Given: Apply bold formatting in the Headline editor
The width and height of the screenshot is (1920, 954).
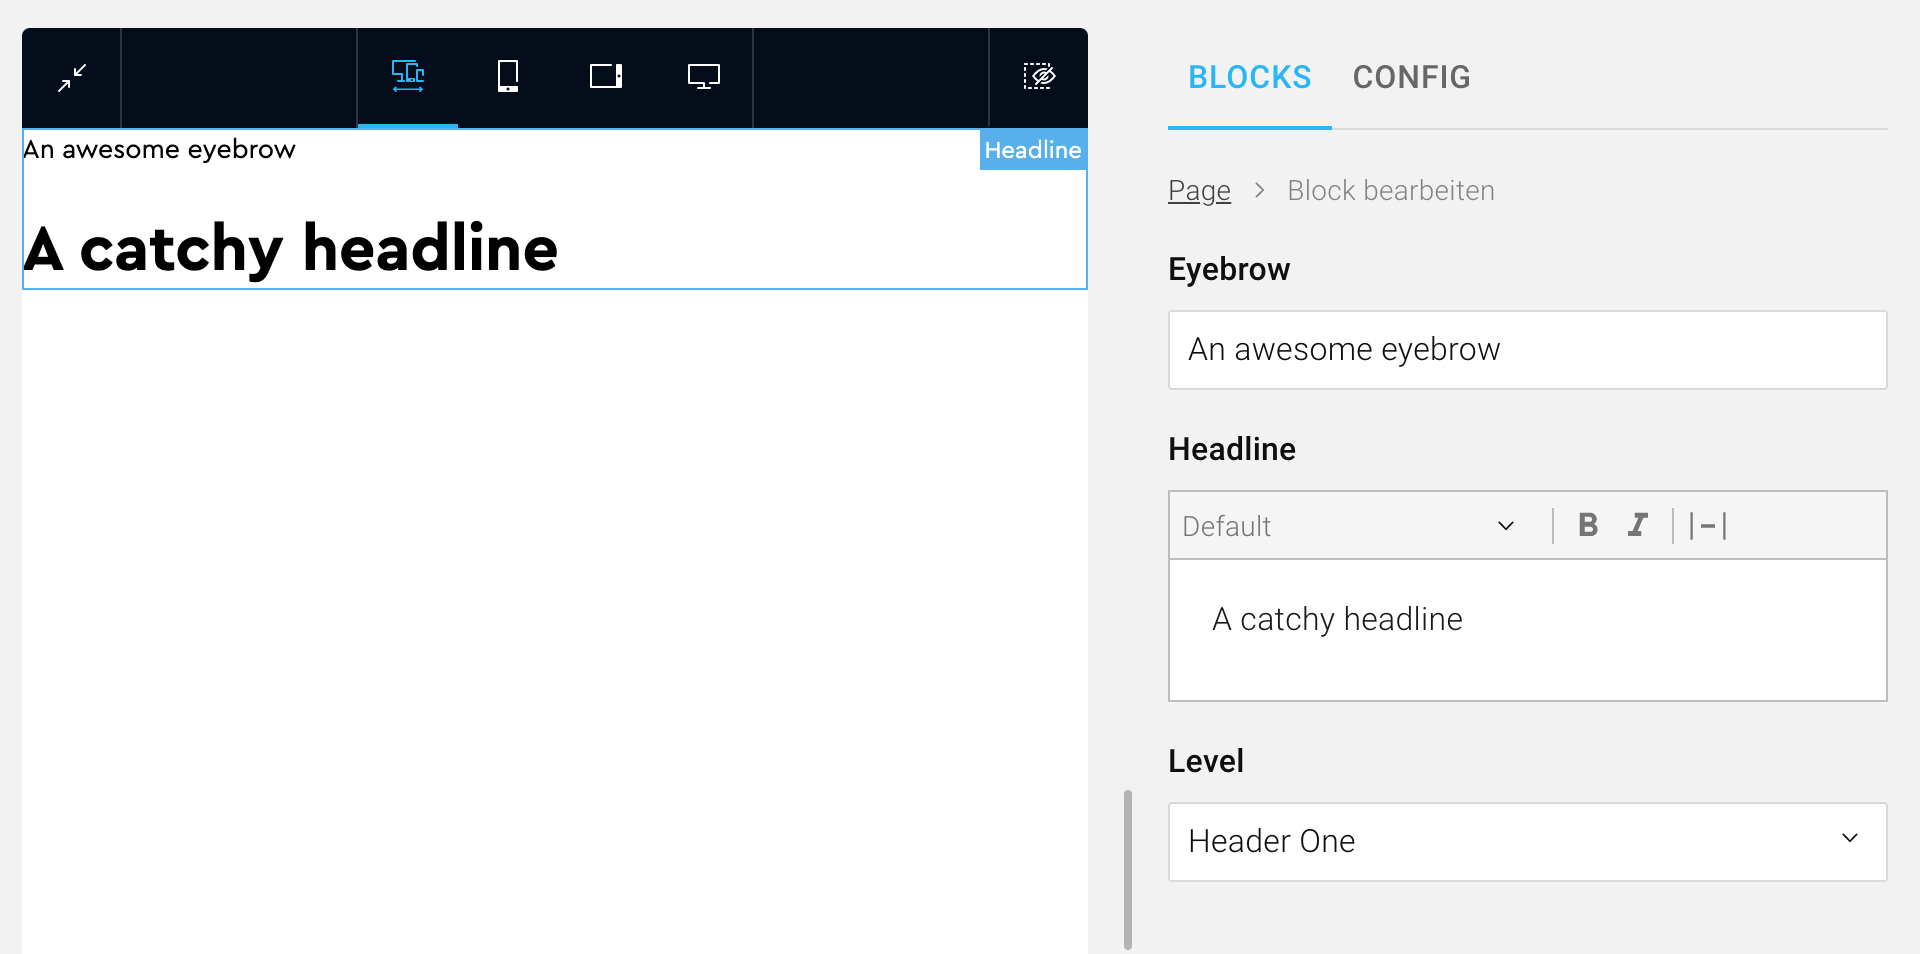Looking at the screenshot, I should (1587, 524).
